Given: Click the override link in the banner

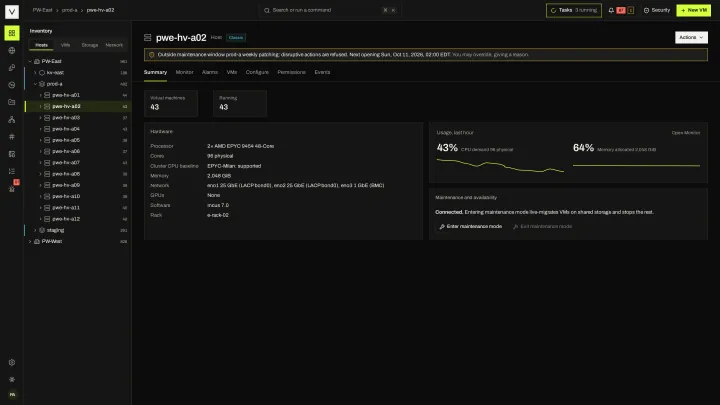Looking at the screenshot, I should click(x=490, y=55).
